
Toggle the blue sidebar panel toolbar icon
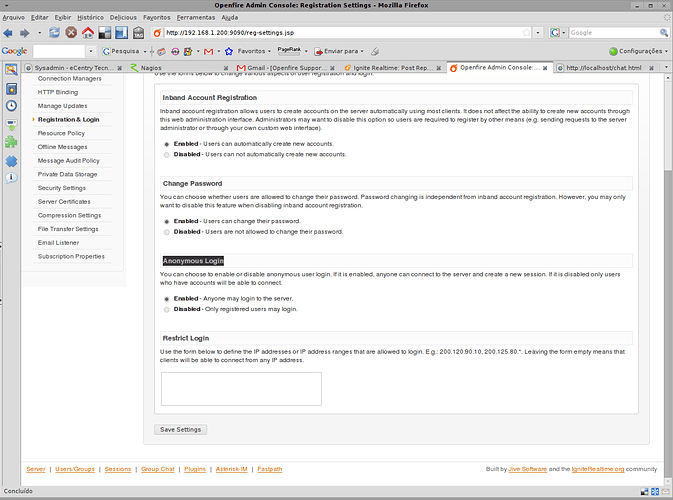(x=121, y=33)
